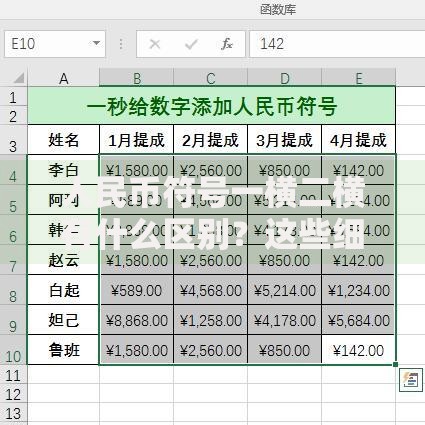Click the 妲己 name cell
The height and width of the screenshot is (425, 425).
click(x=63, y=320)
